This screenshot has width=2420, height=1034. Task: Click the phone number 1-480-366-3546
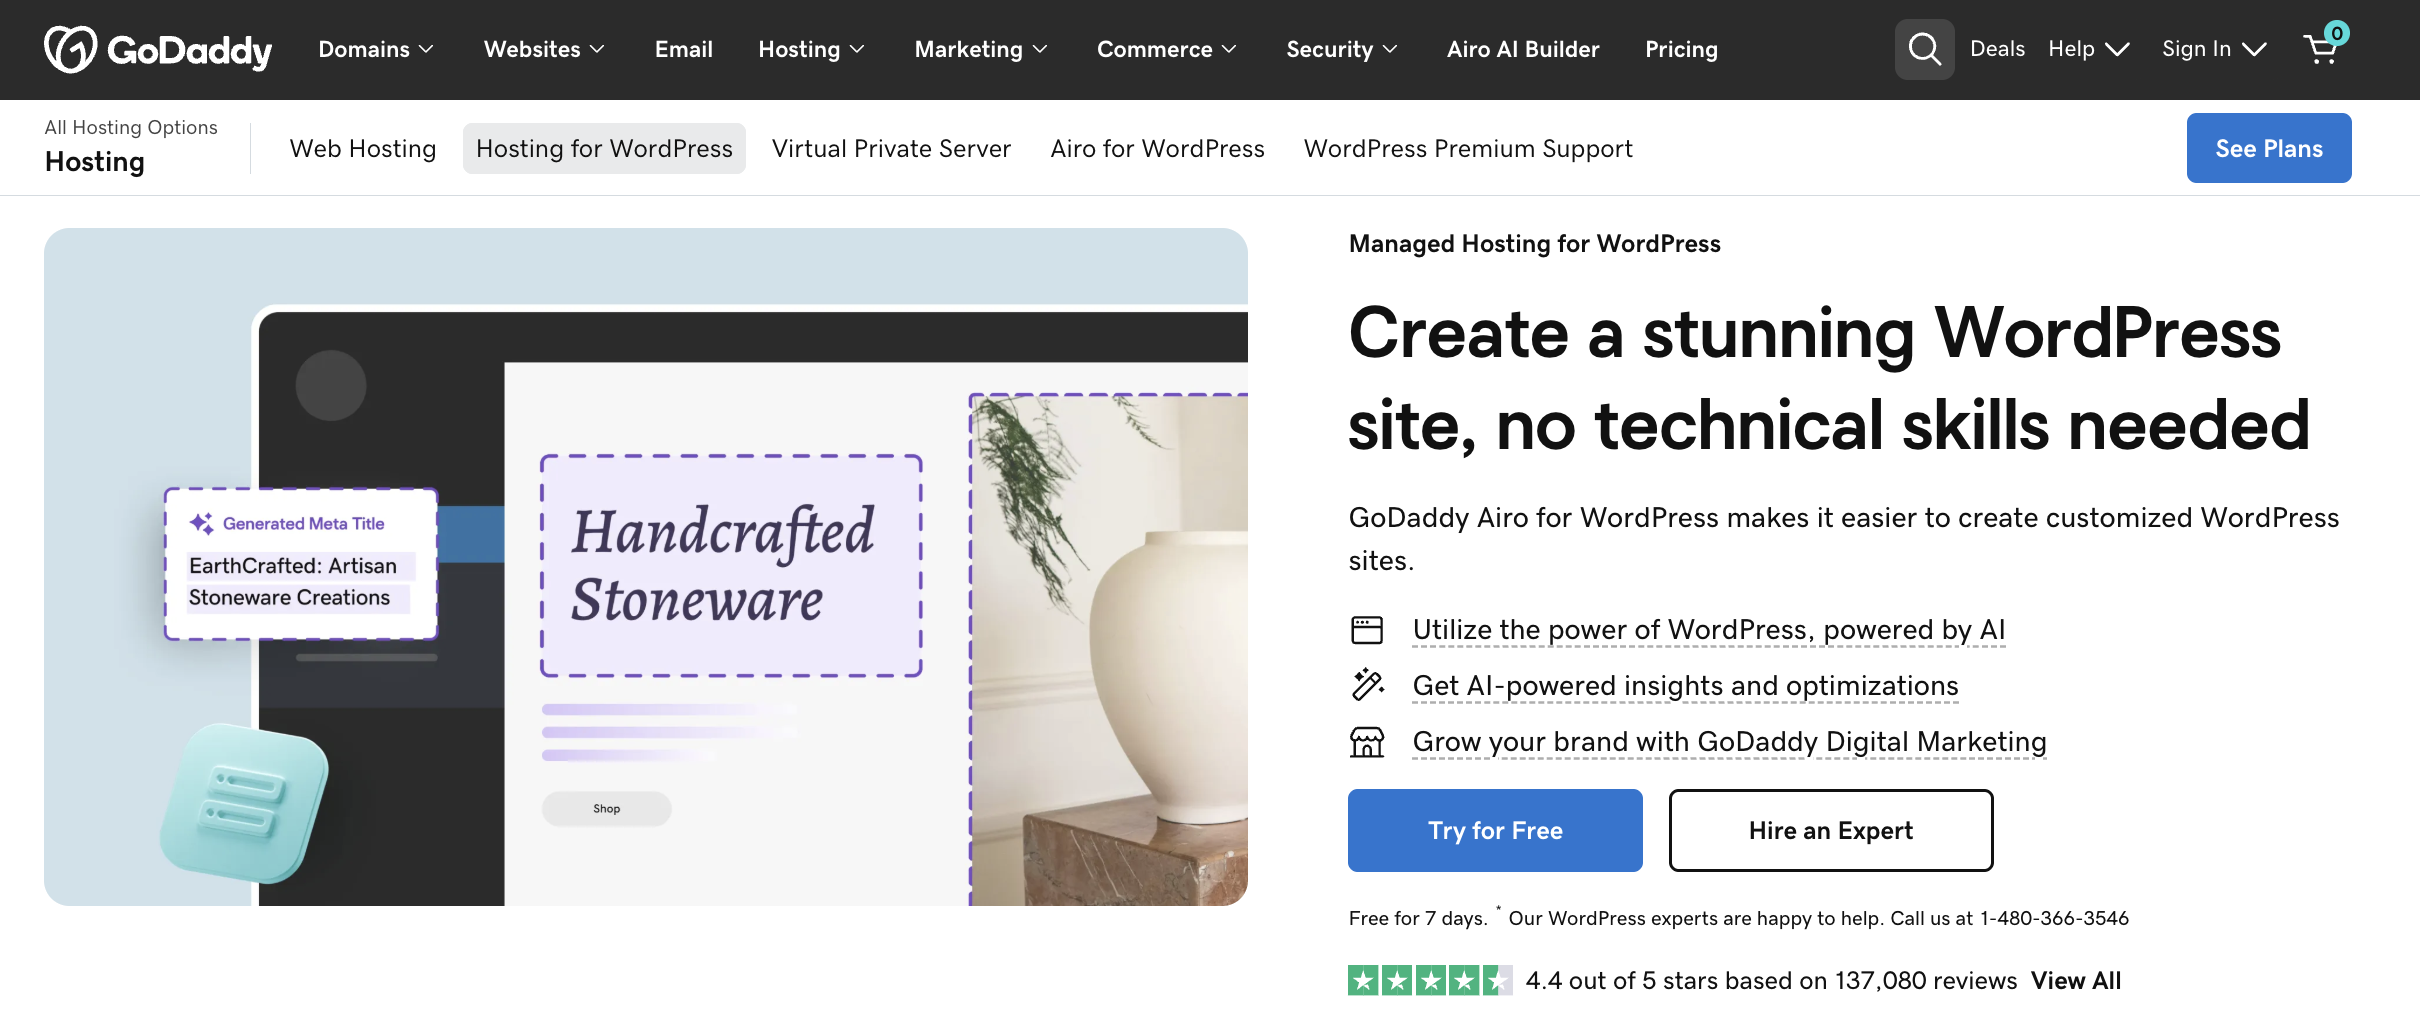point(2054,918)
